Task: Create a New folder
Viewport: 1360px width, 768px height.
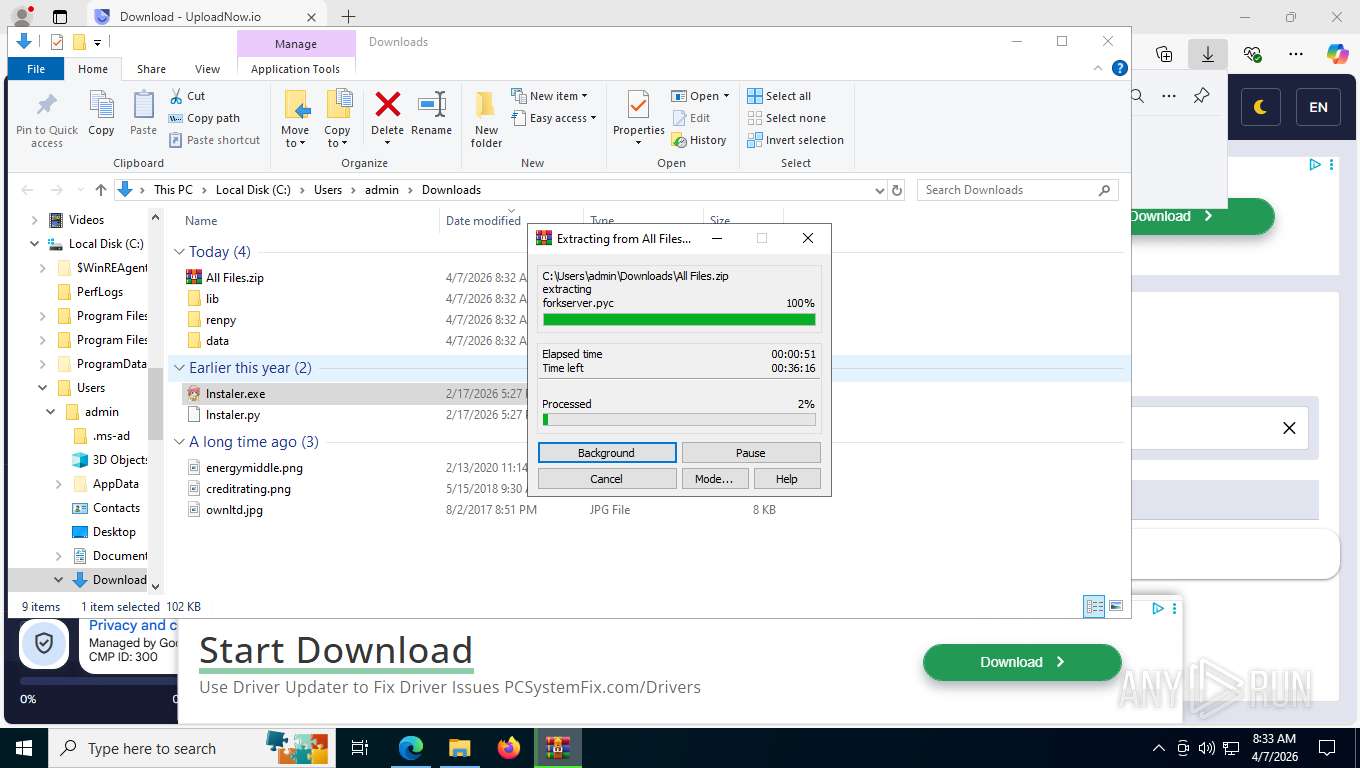Action: (x=486, y=118)
